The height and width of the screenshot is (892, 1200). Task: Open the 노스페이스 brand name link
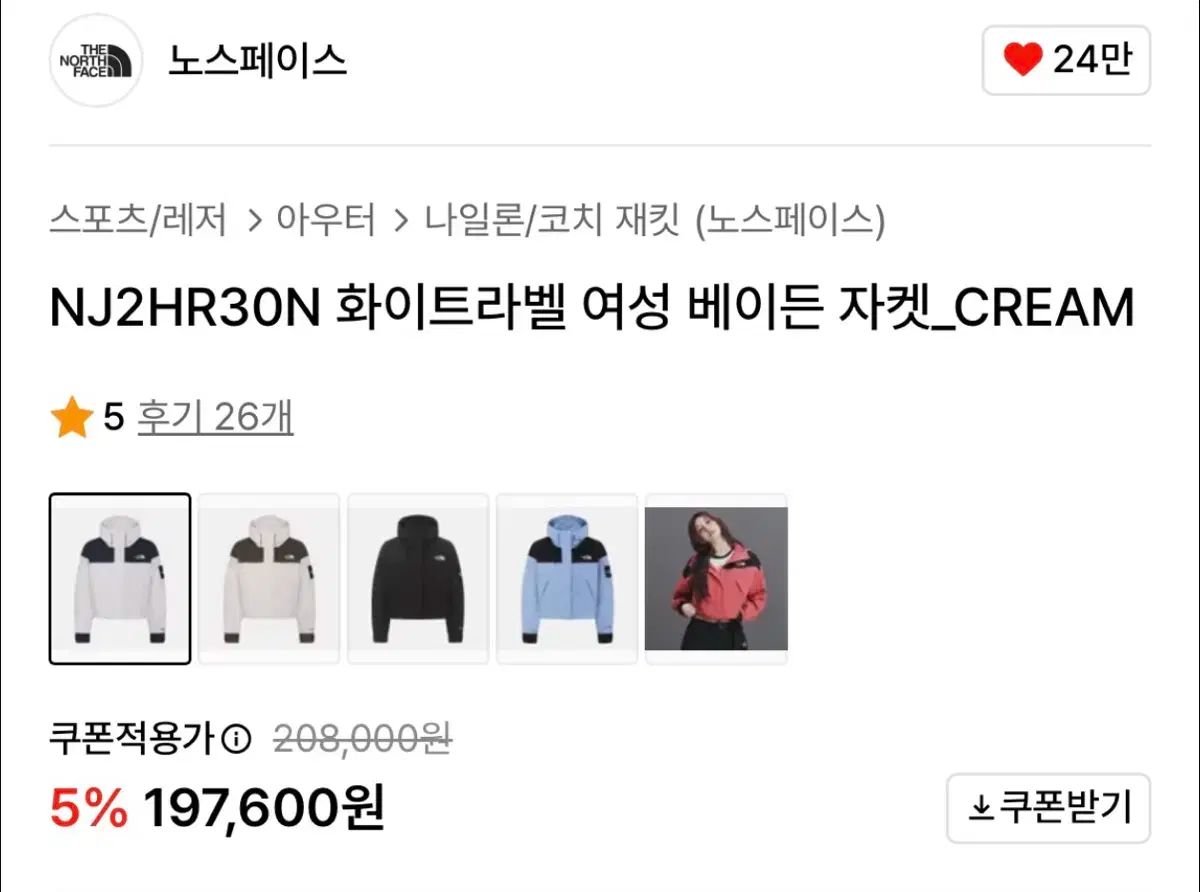[x=257, y=60]
